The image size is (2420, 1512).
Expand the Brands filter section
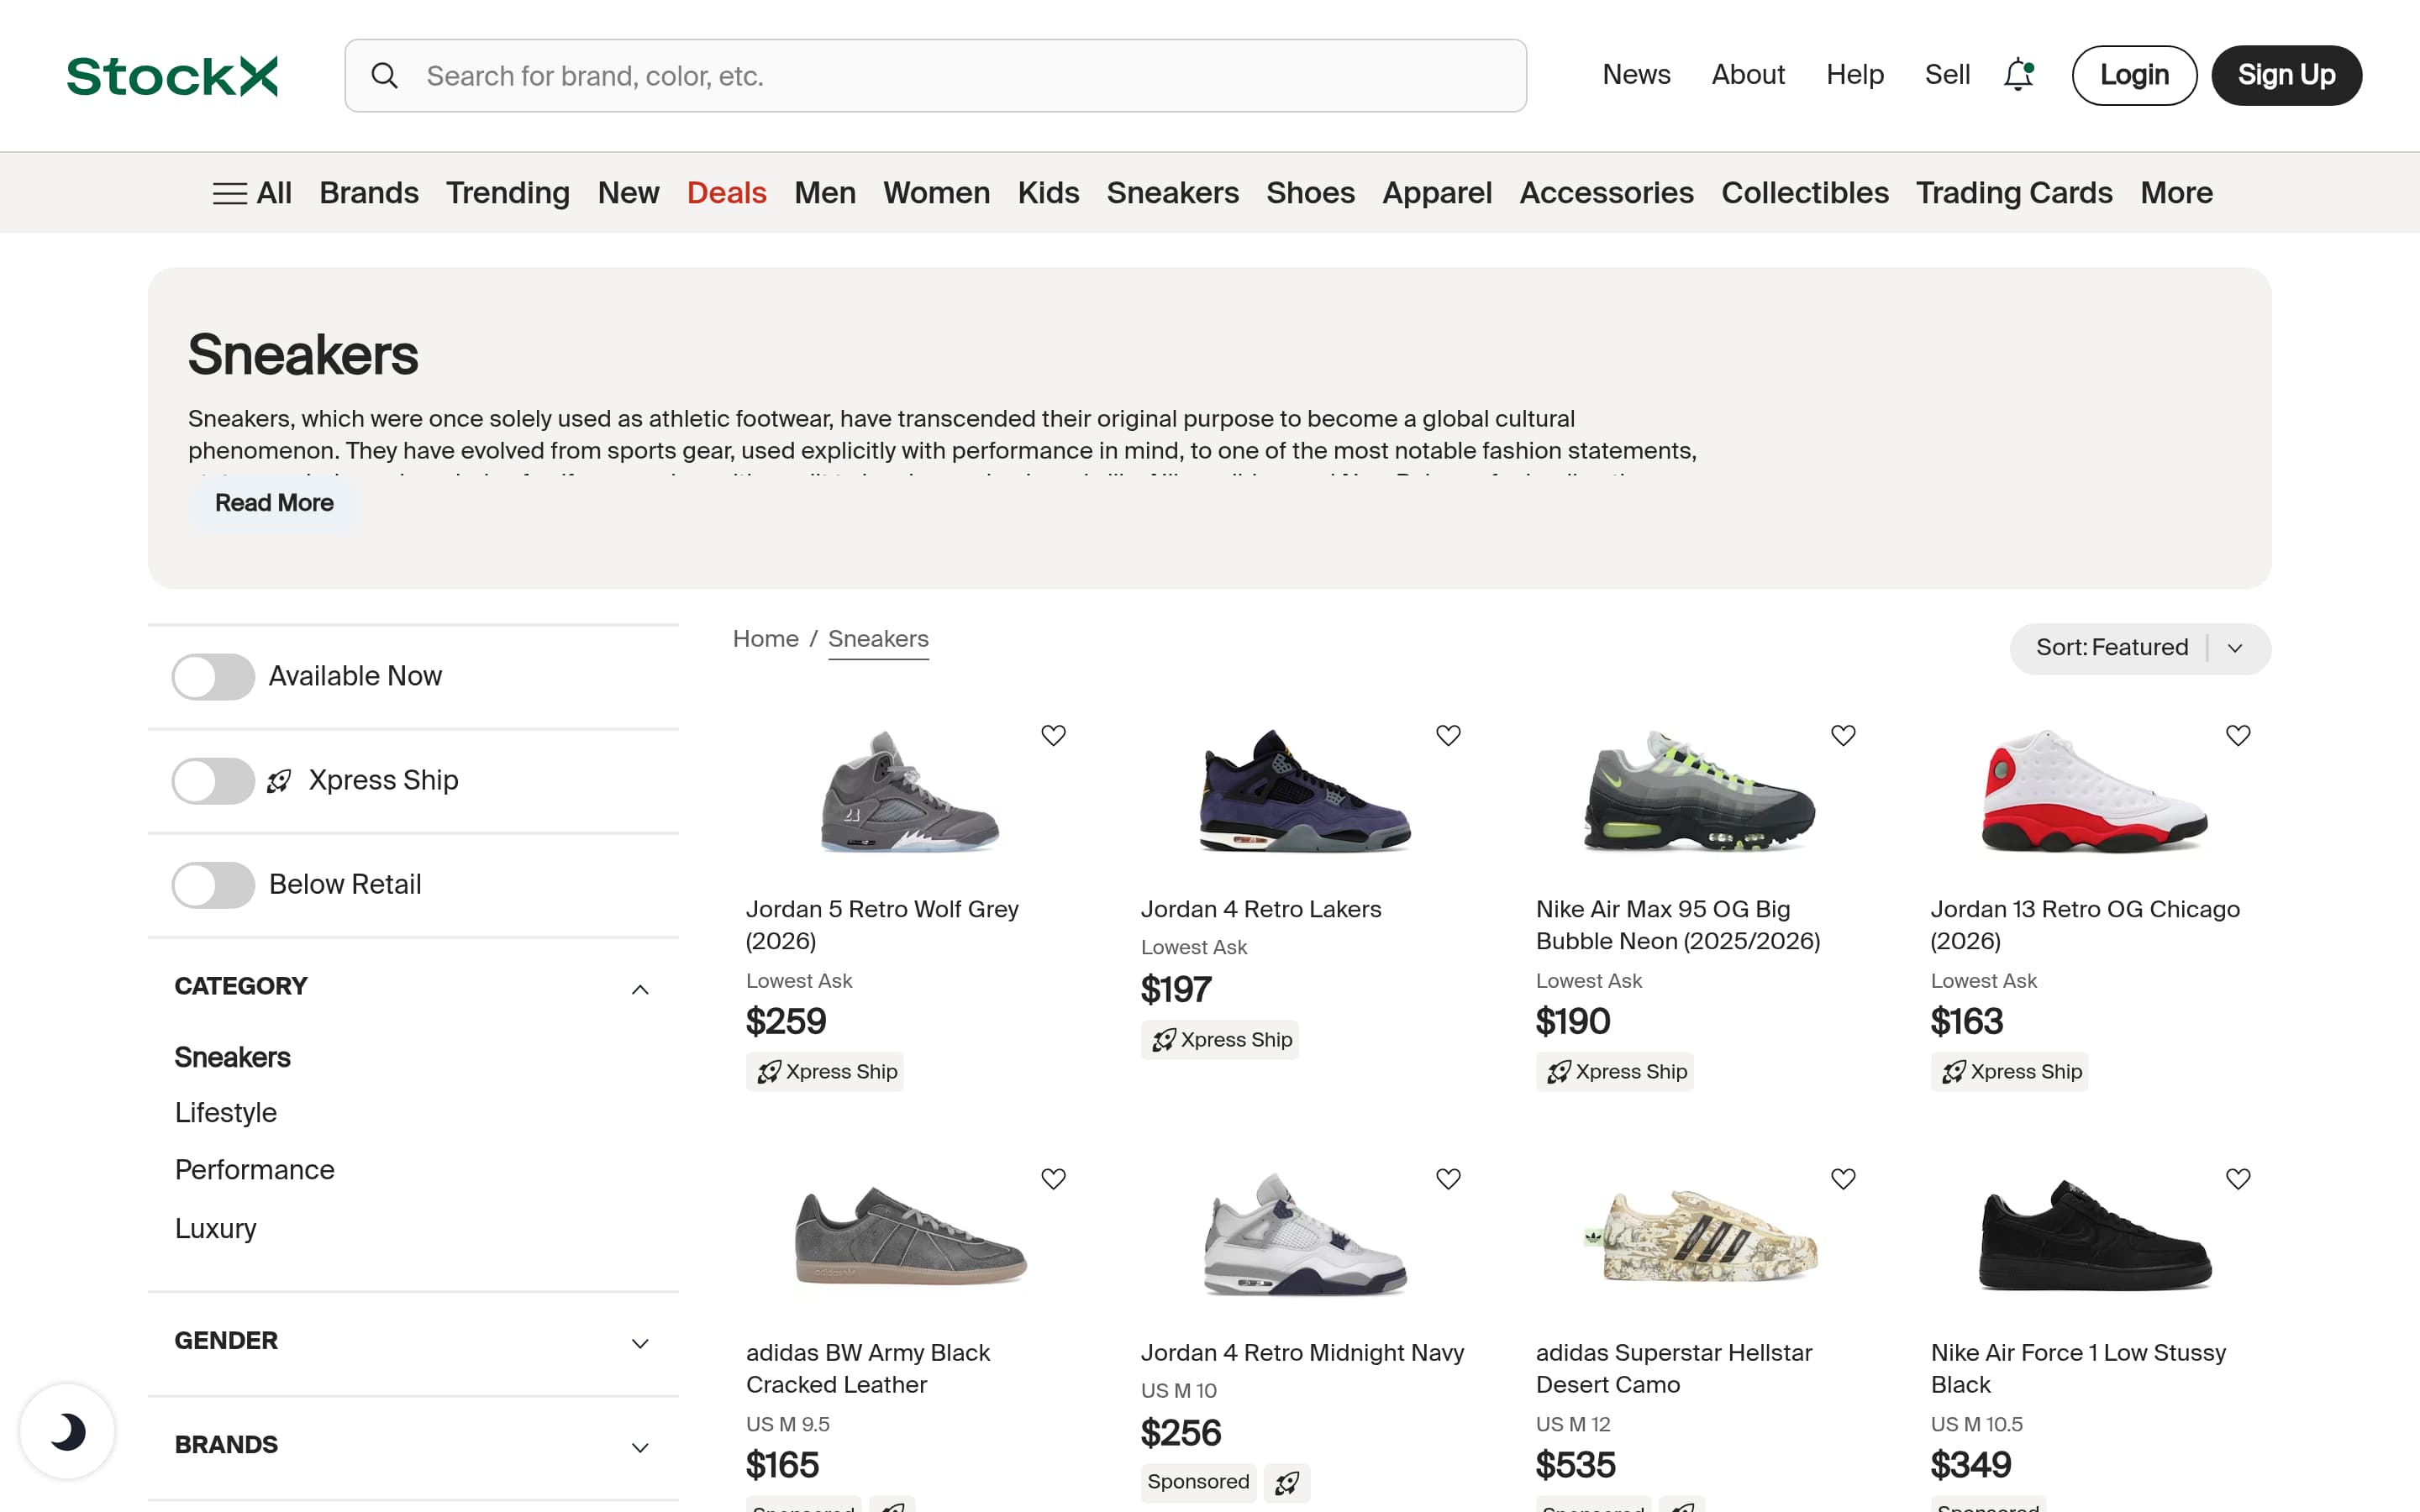640,1447
